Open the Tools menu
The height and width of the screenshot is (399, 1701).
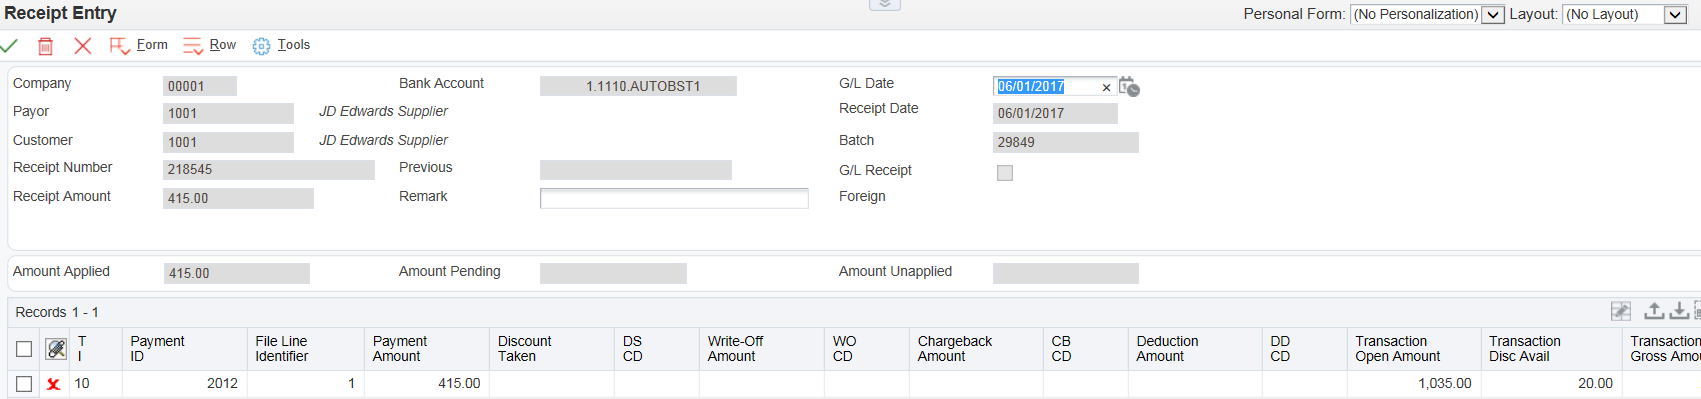point(281,46)
